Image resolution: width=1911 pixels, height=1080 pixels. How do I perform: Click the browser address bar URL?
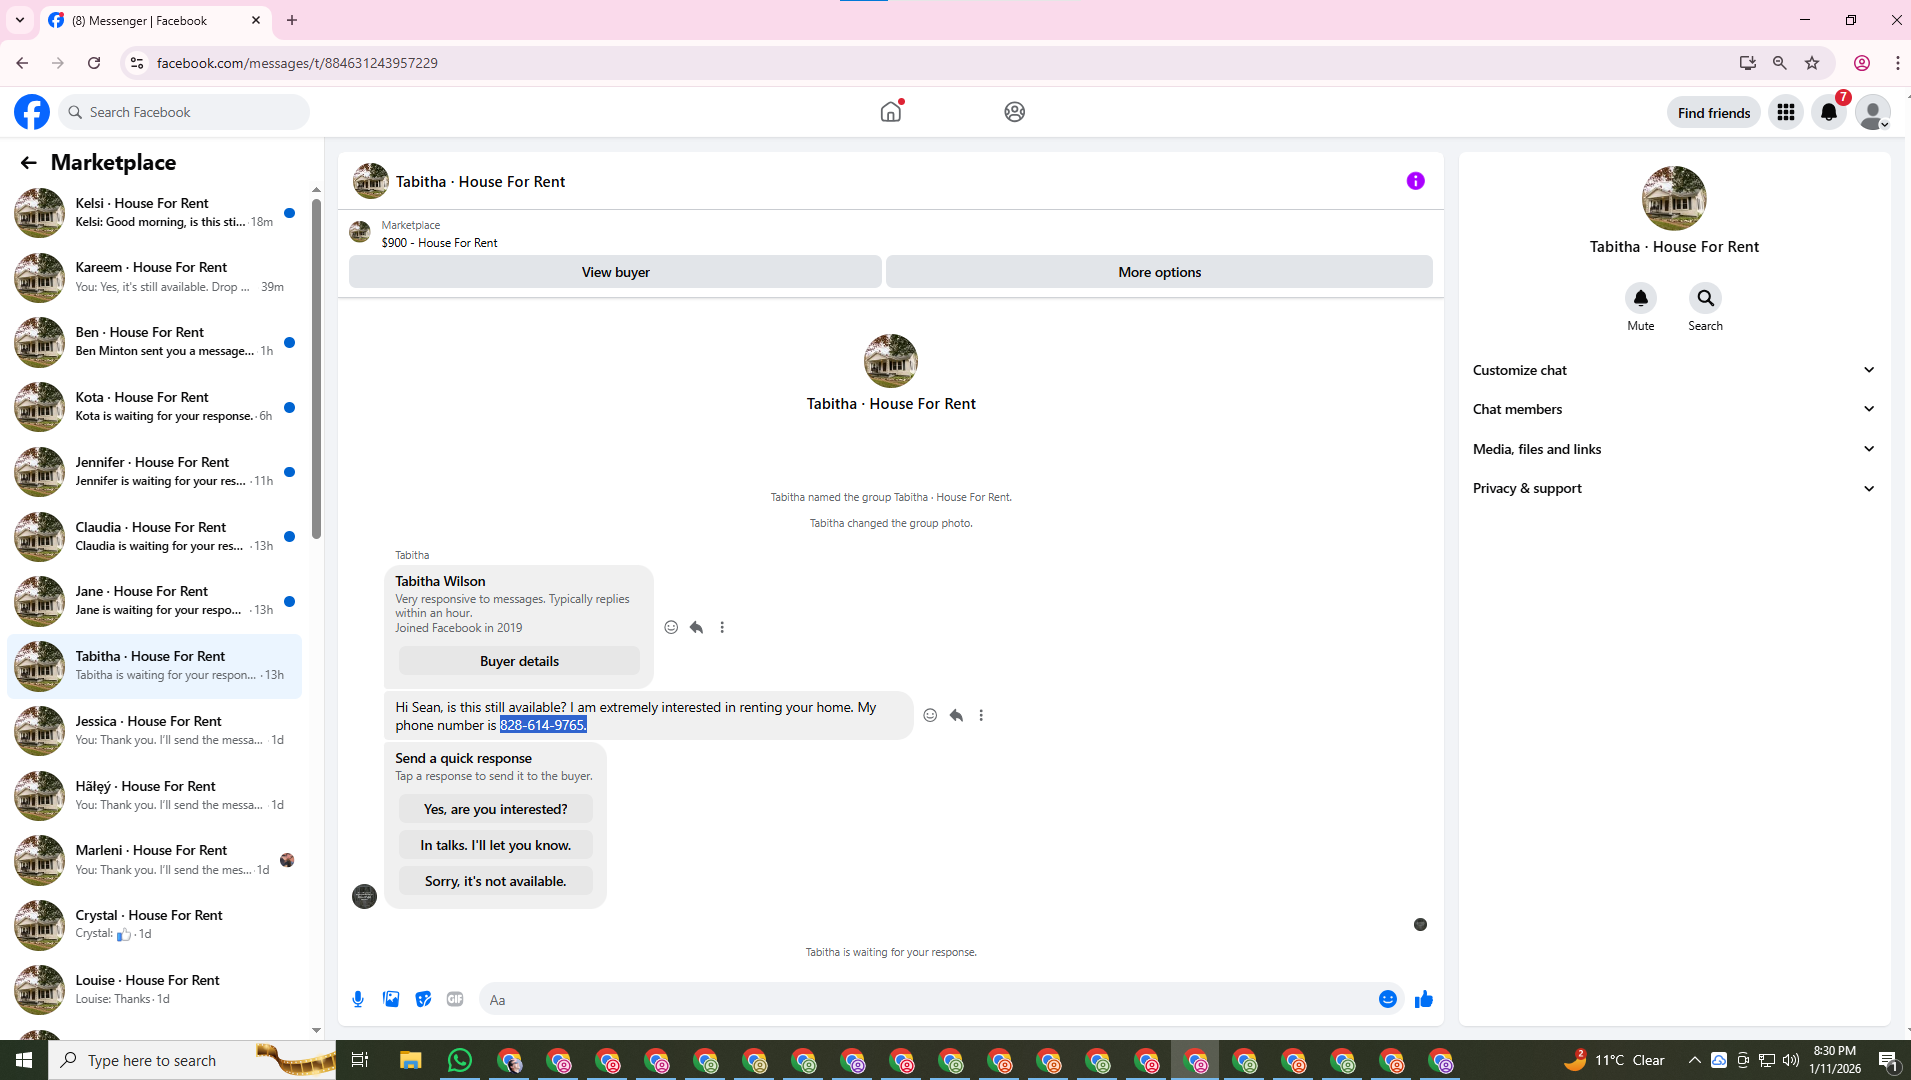[297, 63]
